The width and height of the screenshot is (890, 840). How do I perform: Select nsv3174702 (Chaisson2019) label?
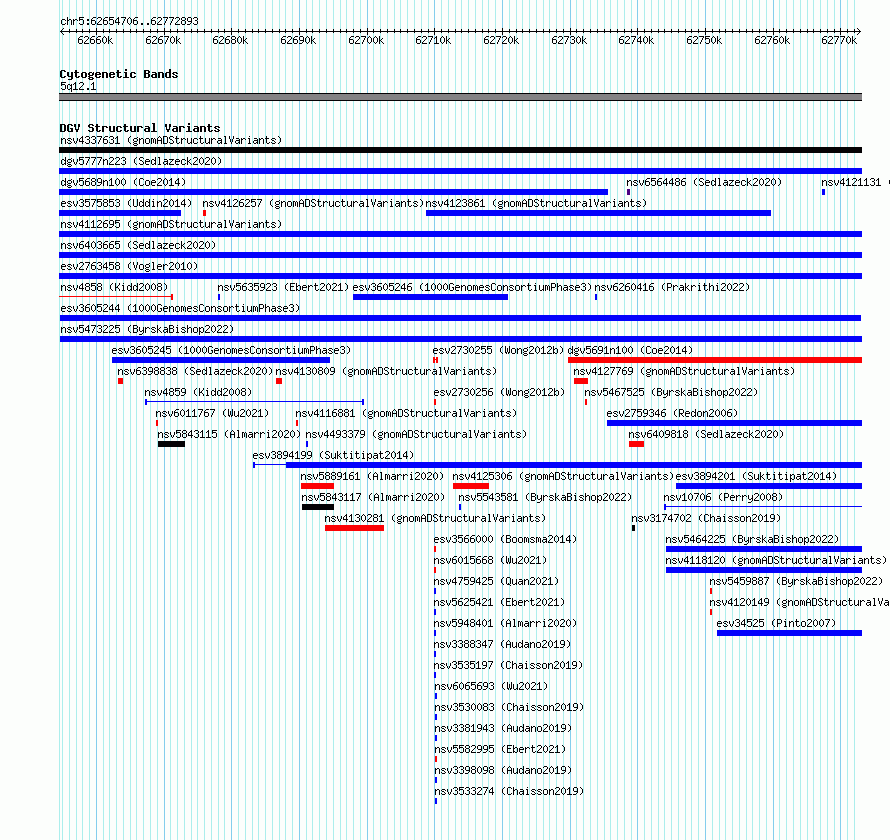tap(706, 518)
